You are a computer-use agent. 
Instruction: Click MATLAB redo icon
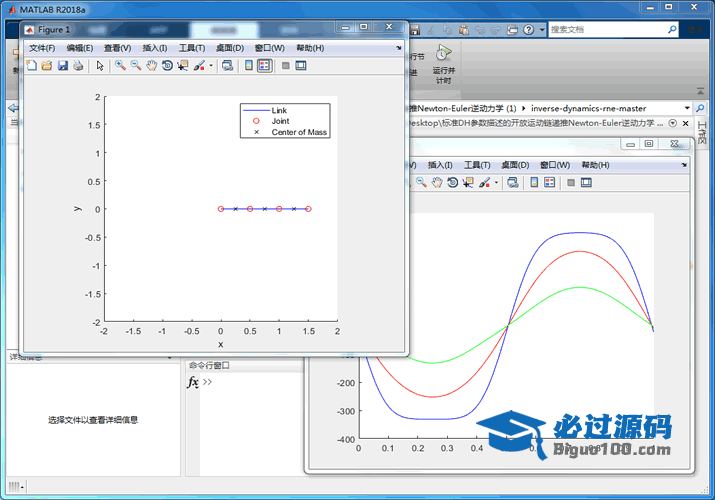pyautogui.click(x=496, y=30)
